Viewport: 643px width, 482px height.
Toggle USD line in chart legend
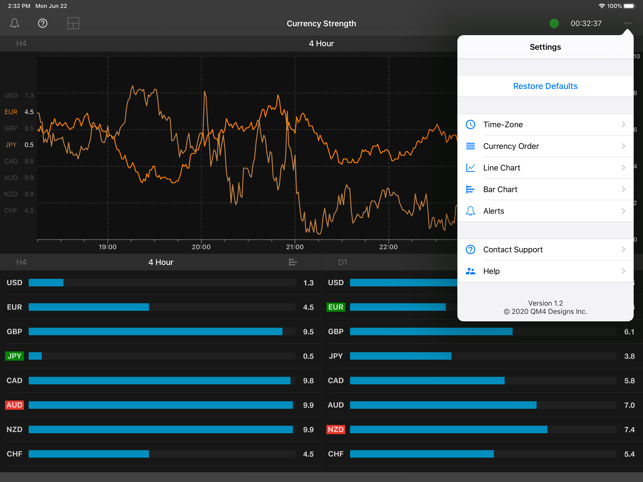[11, 96]
